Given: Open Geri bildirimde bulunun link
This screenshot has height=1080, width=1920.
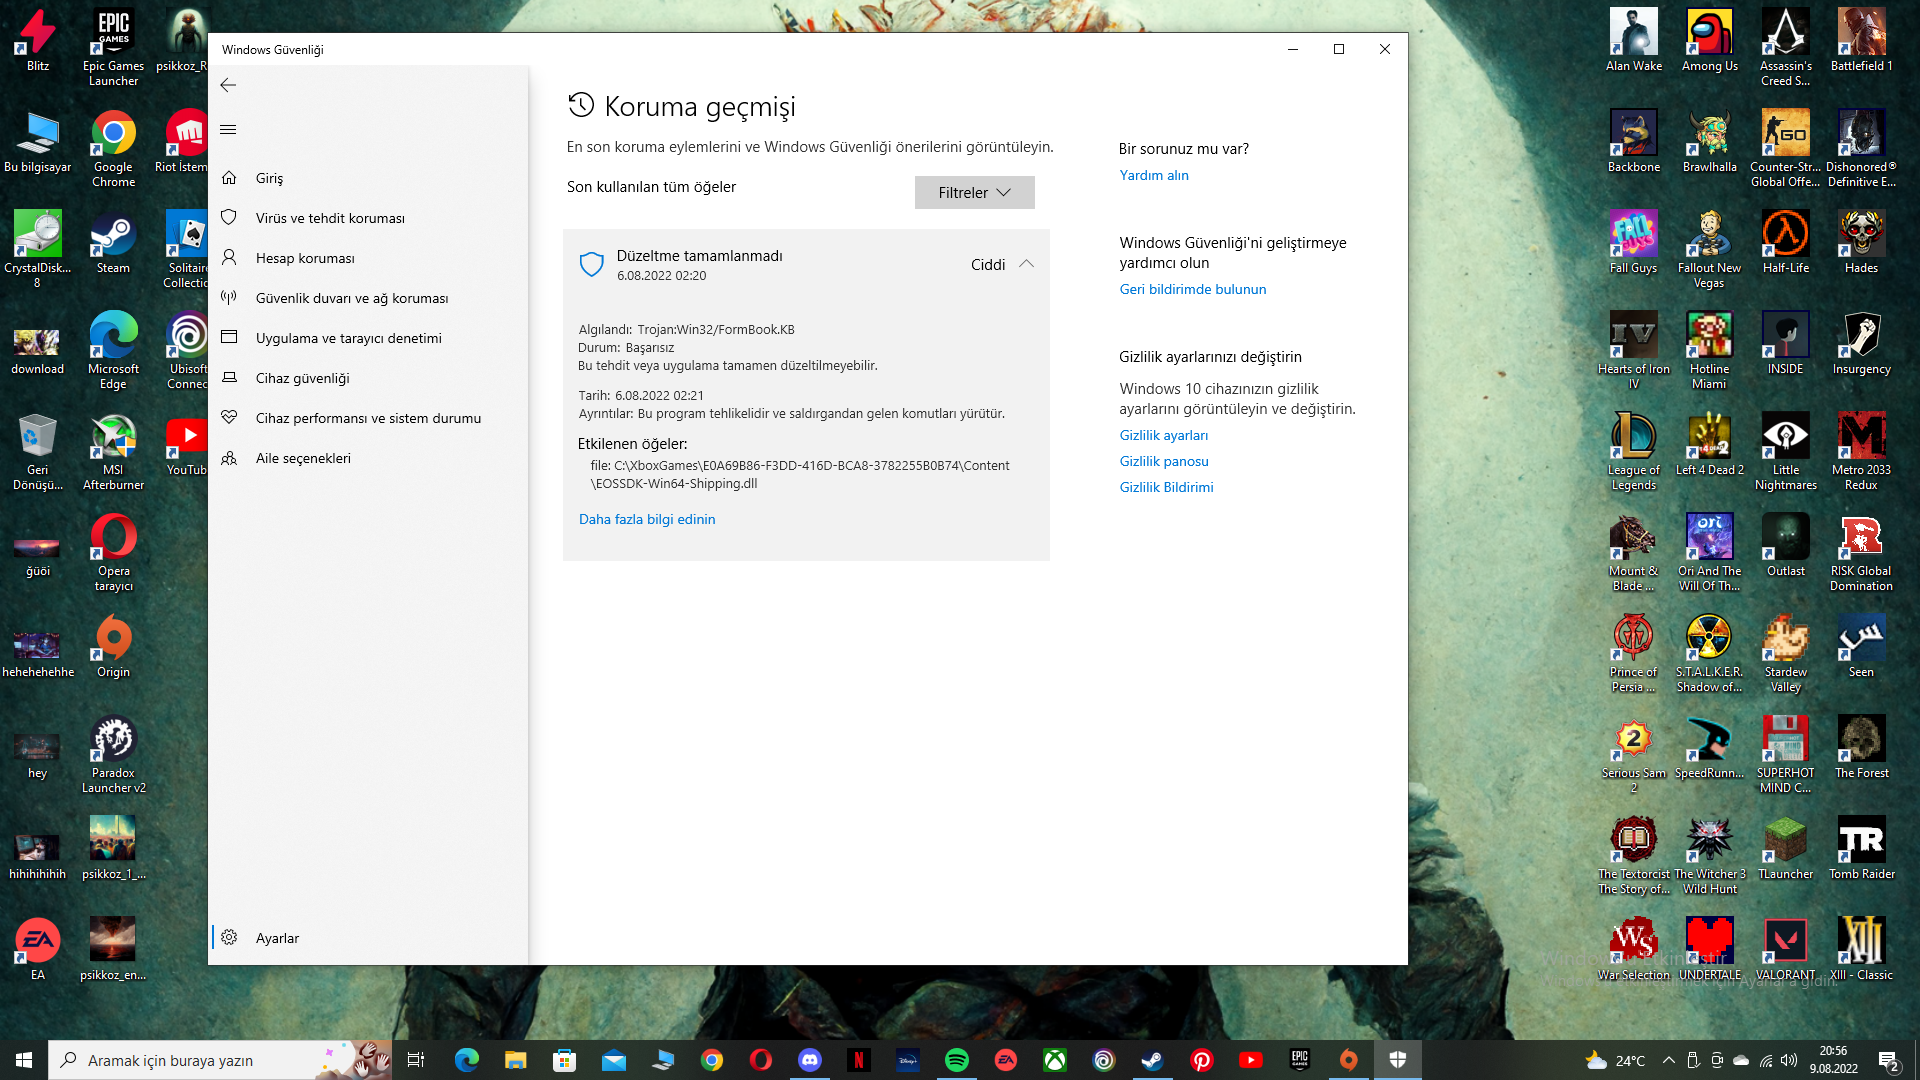Looking at the screenshot, I should pos(1192,289).
